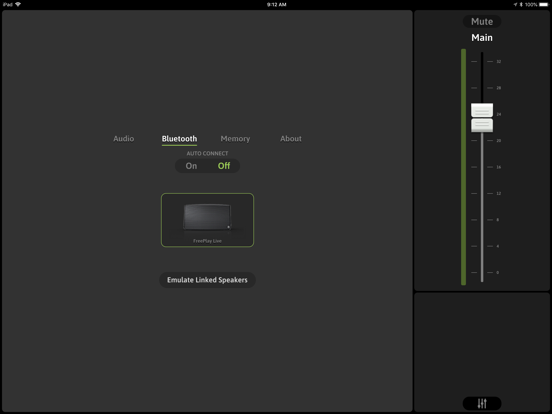Open the mixer sliders icon button
The height and width of the screenshot is (414, 552).
pyautogui.click(x=482, y=403)
